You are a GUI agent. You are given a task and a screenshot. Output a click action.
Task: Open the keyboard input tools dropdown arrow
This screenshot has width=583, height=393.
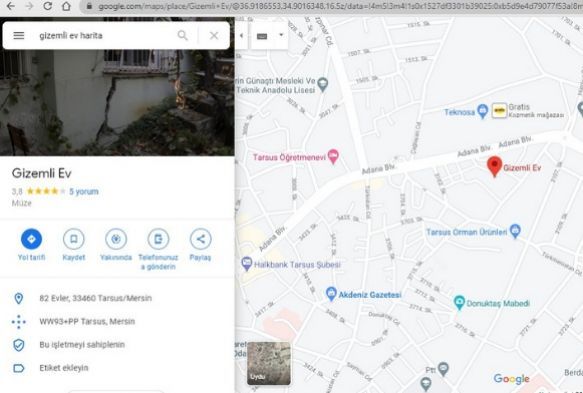coord(281,35)
